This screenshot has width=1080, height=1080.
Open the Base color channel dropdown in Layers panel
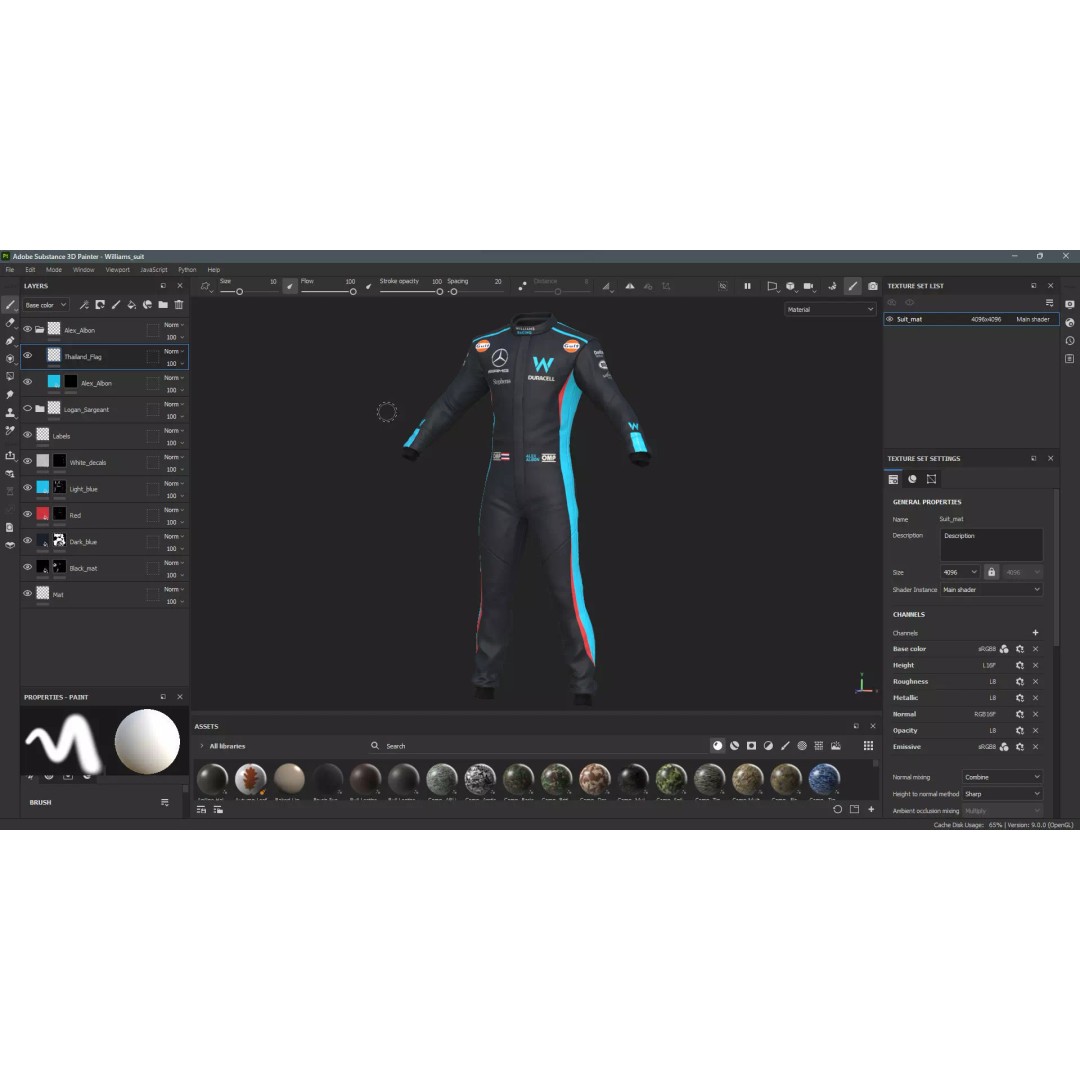pyautogui.click(x=45, y=304)
